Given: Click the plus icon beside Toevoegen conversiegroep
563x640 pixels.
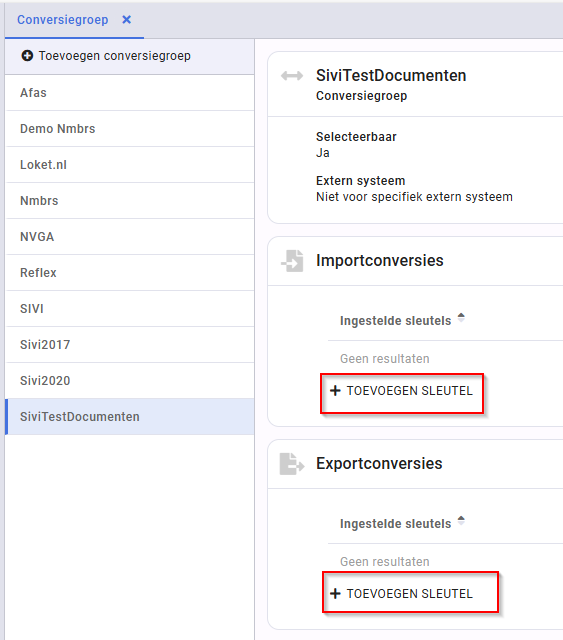Looking at the screenshot, I should click(27, 56).
